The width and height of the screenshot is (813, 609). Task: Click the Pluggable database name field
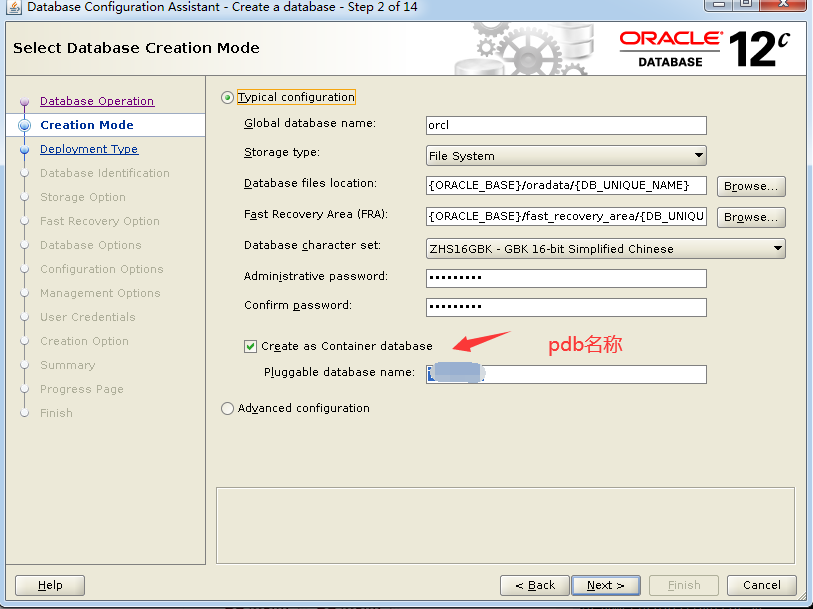tap(566, 374)
